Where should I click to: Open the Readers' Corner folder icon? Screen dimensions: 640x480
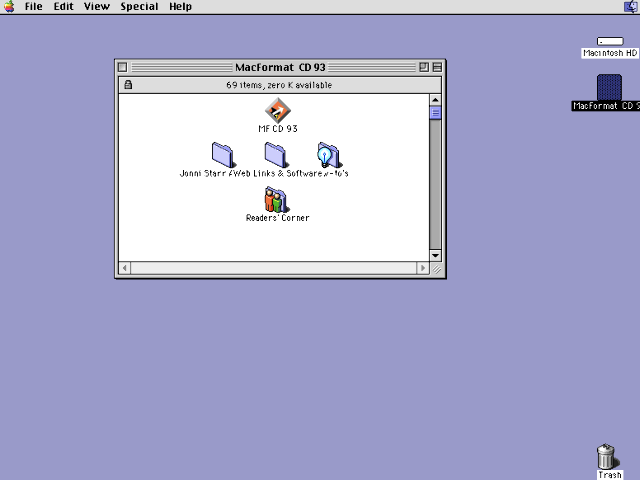click(276, 199)
